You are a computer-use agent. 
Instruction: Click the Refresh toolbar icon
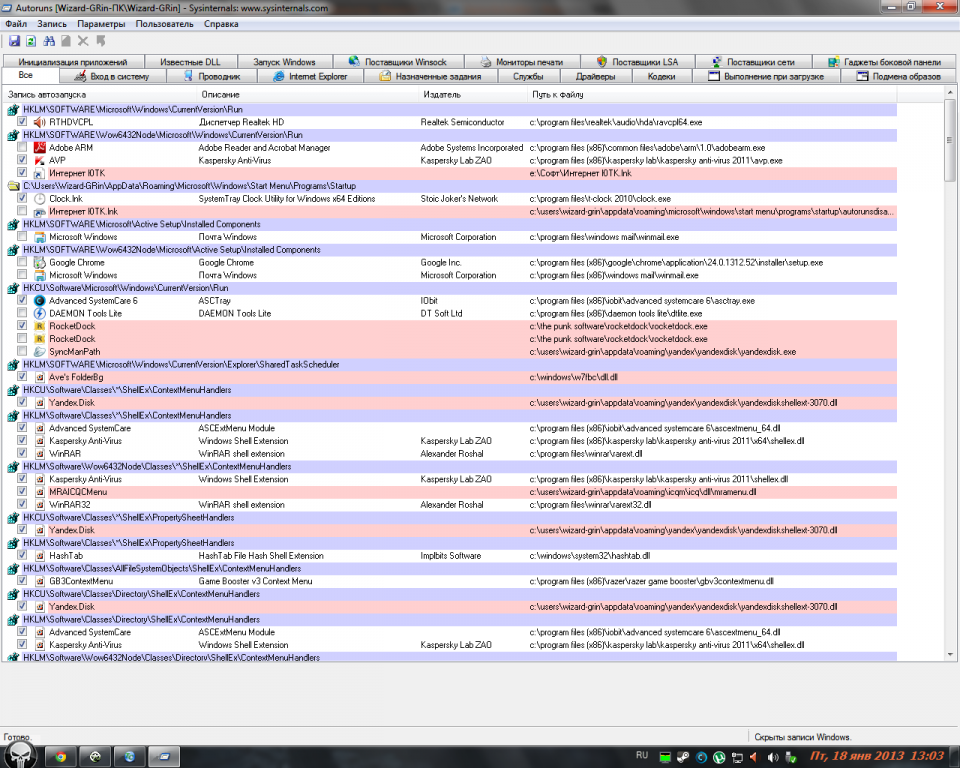point(31,41)
